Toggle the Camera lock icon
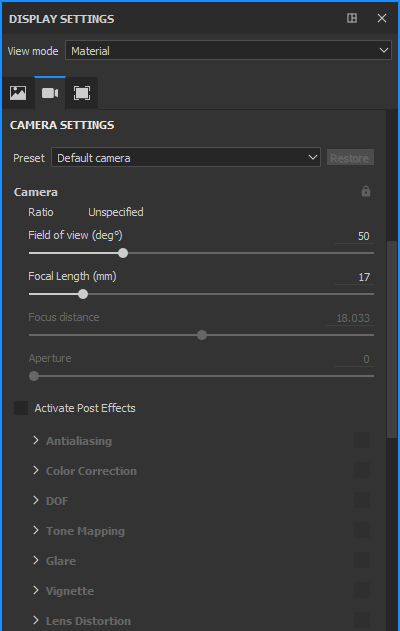Image resolution: width=400 pixels, height=631 pixels. point(365,191)
